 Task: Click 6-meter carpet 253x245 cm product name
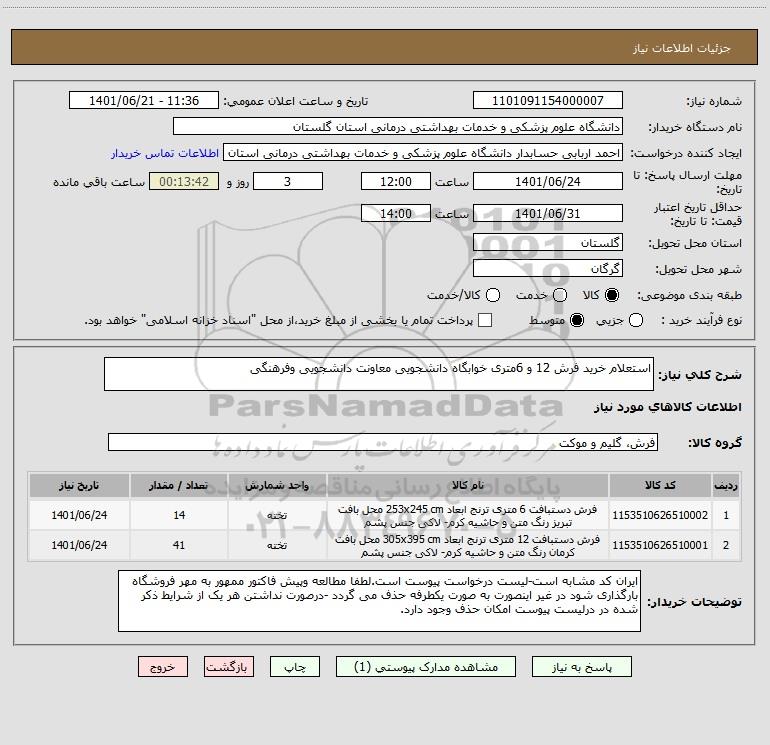point(468,516)
